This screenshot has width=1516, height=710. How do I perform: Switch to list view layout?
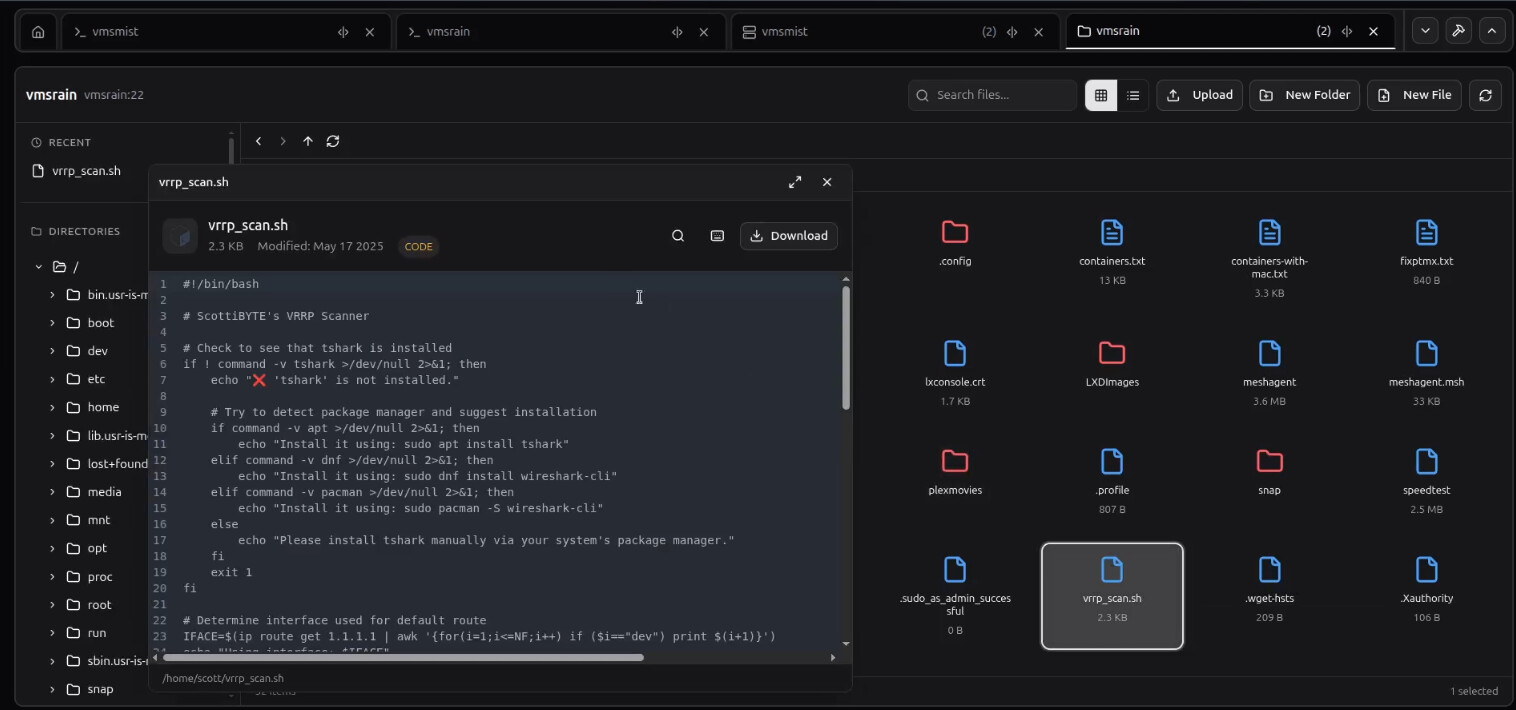click(1133, 95)
